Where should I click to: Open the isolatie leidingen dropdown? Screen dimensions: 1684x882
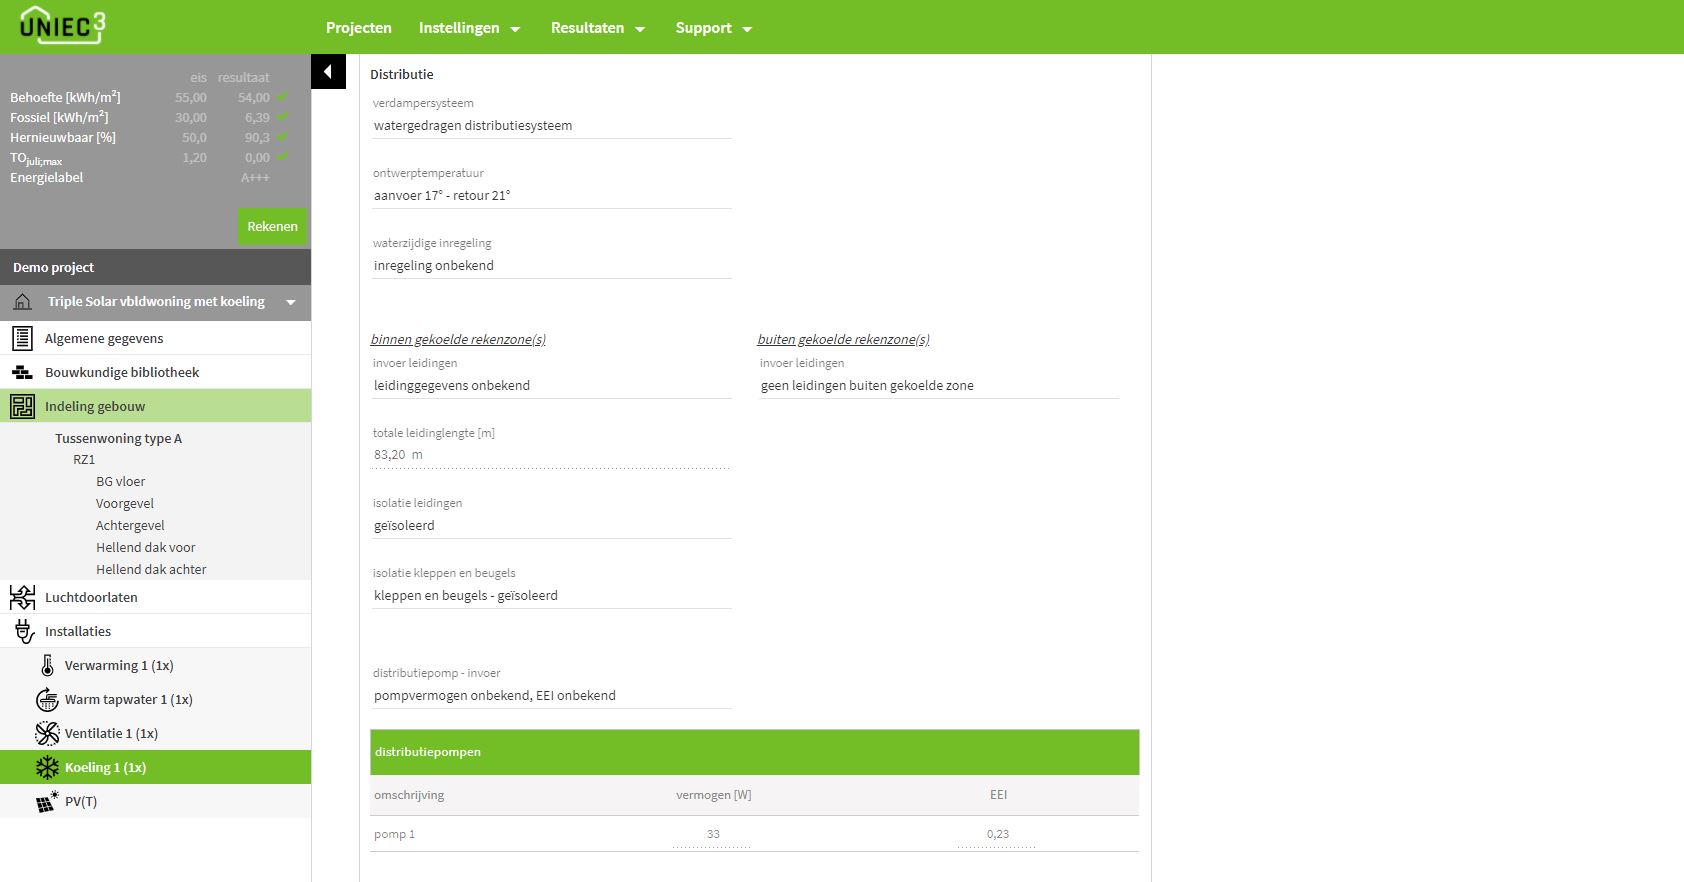550,526
